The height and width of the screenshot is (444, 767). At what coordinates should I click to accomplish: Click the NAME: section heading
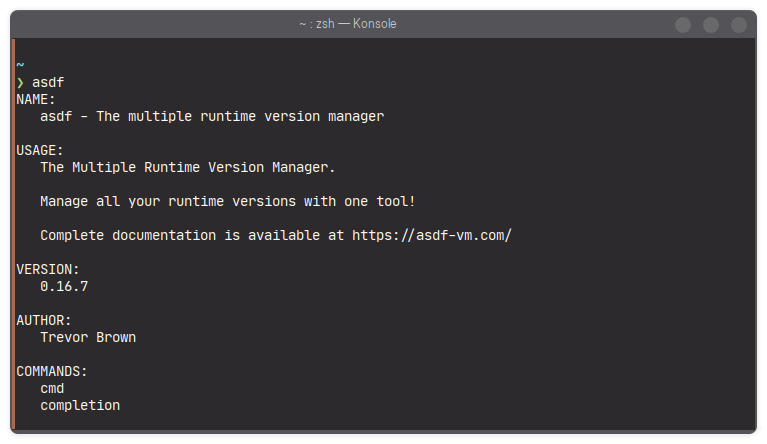37,99
